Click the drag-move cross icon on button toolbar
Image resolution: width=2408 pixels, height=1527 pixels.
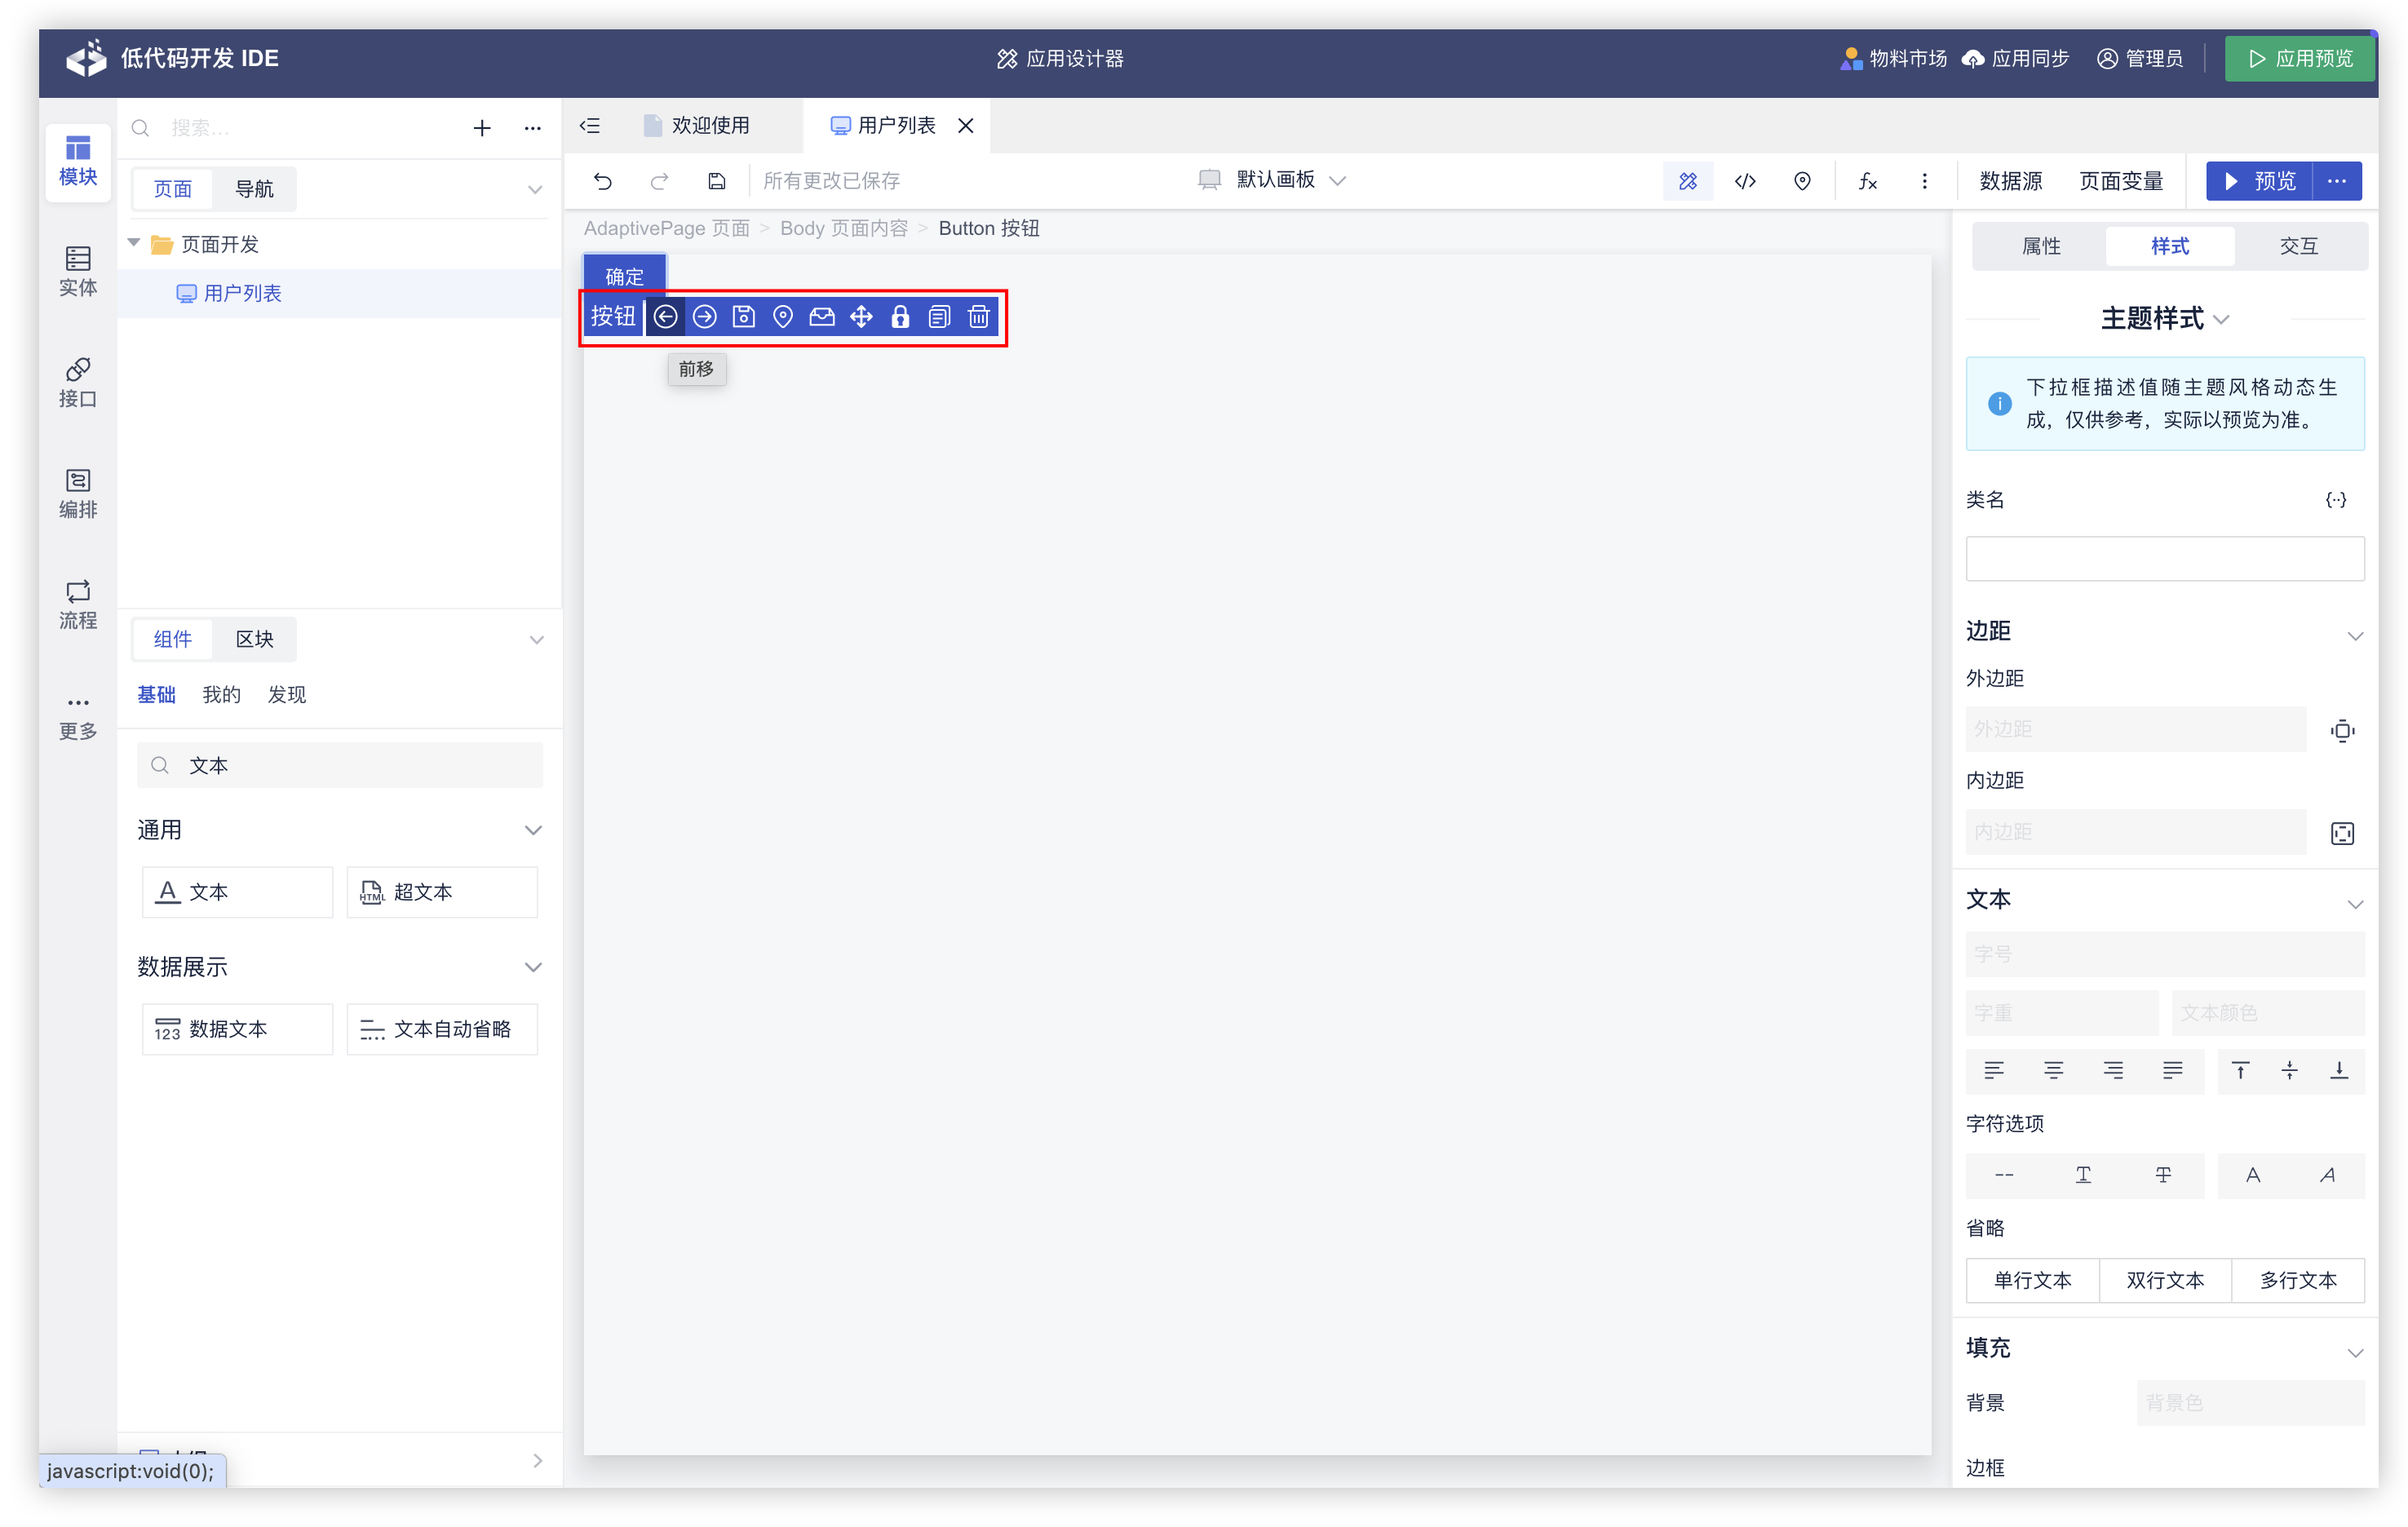click(861, 317)
